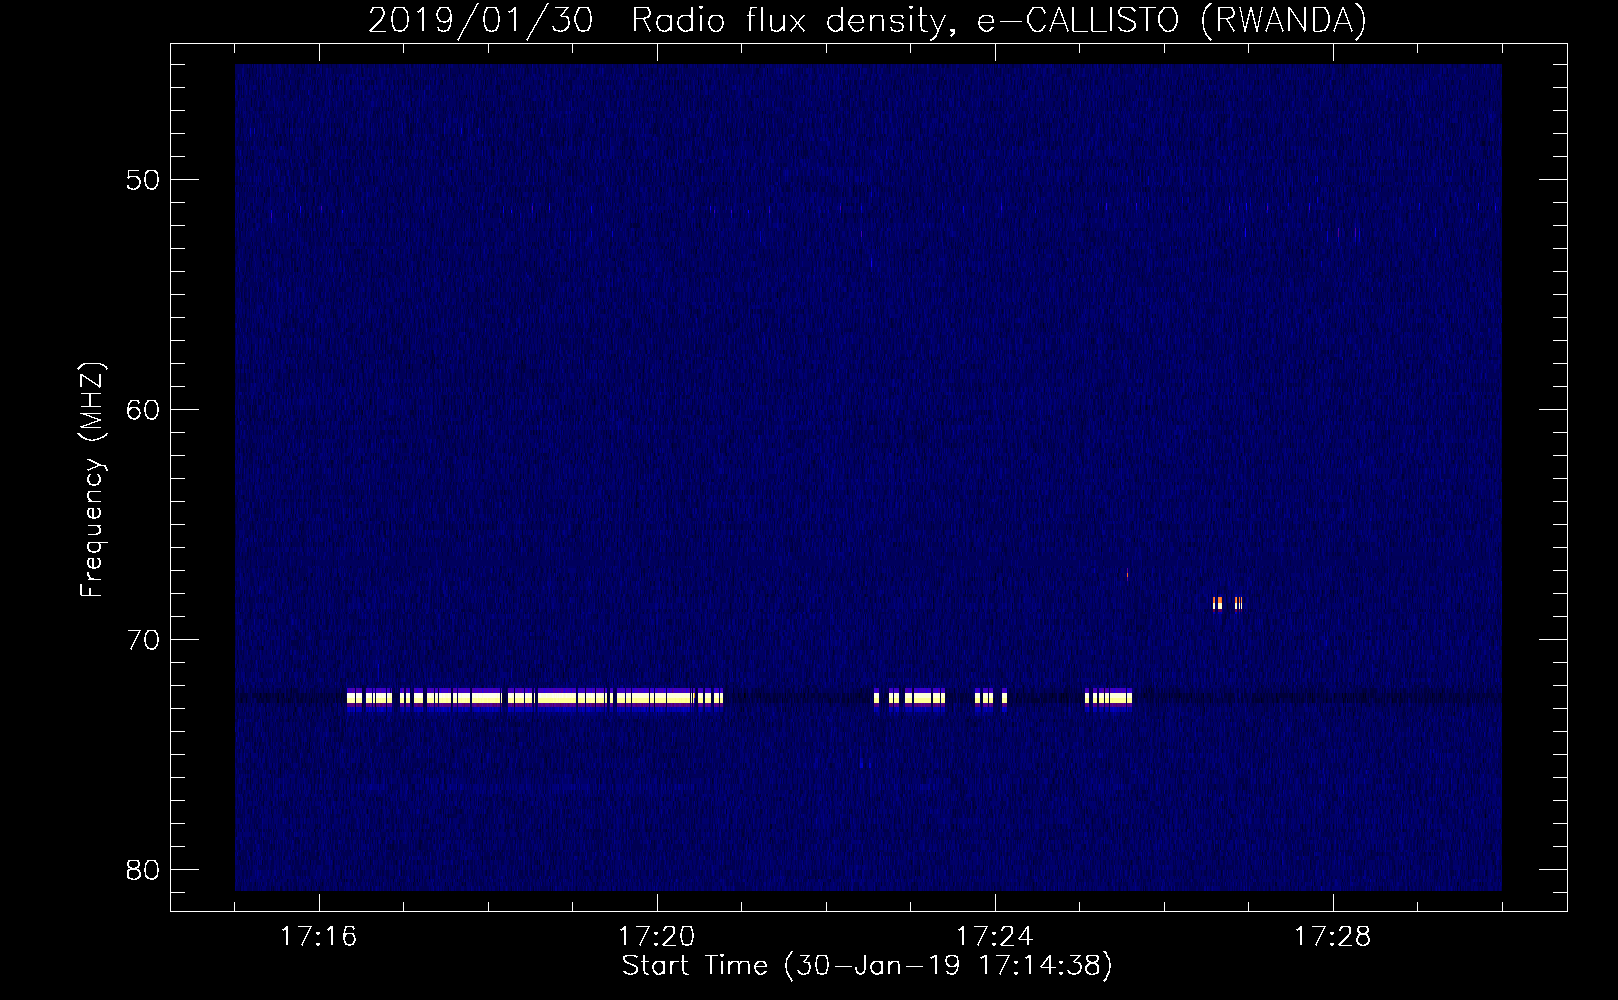Click the plot title "Radio flux density, e-CALLISTO (RWANDA)"
Screen dimensions: 1618x1000
point(999,21)
